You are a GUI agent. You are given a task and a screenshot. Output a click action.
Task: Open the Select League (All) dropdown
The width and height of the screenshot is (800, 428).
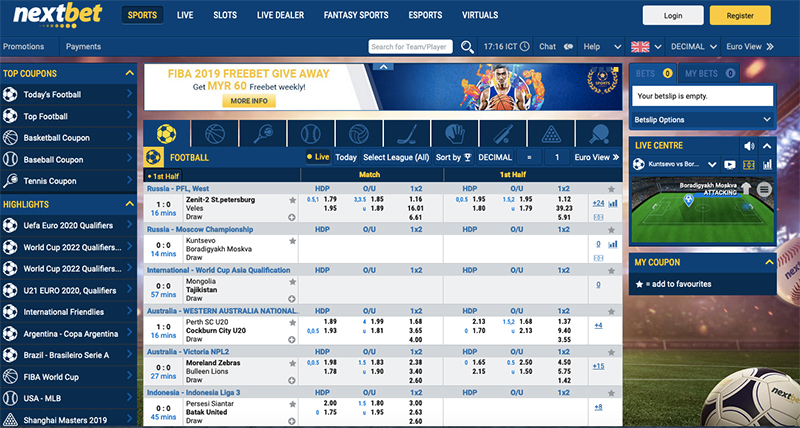pyautogui.click(x=396, y=157)
